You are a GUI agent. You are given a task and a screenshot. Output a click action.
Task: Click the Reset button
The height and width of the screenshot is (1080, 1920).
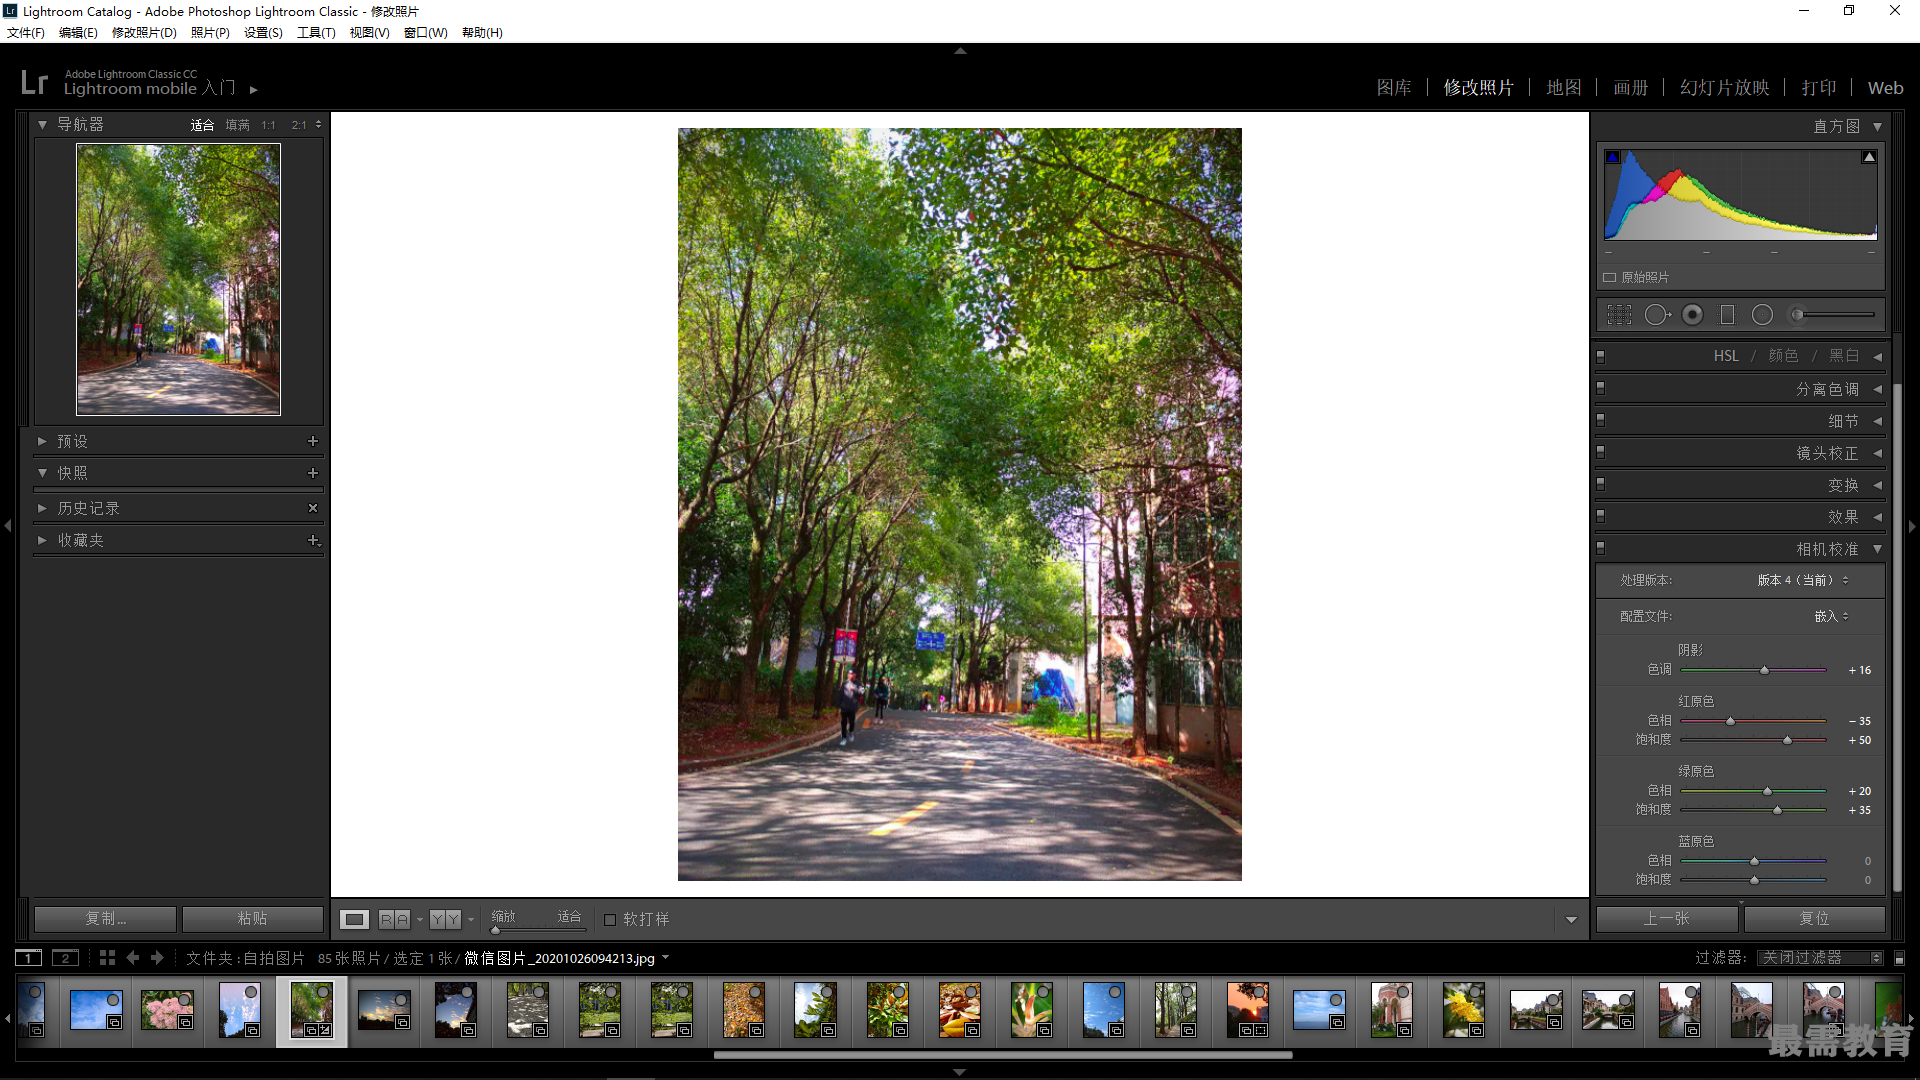pyautogui.click(x=1814, y=919)
